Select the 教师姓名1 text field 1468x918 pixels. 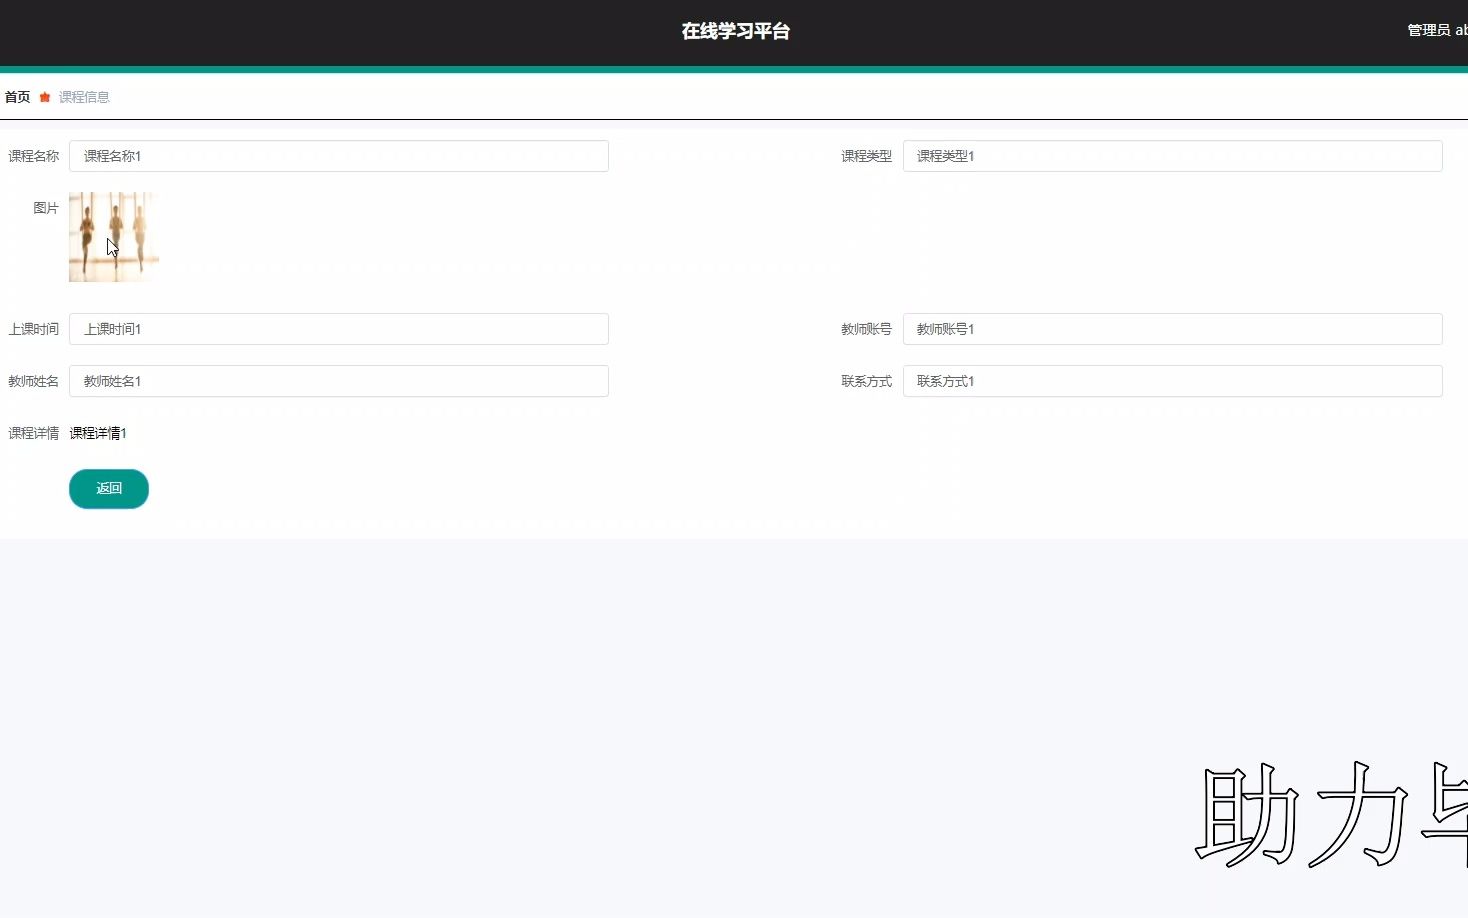click(338, 381)
